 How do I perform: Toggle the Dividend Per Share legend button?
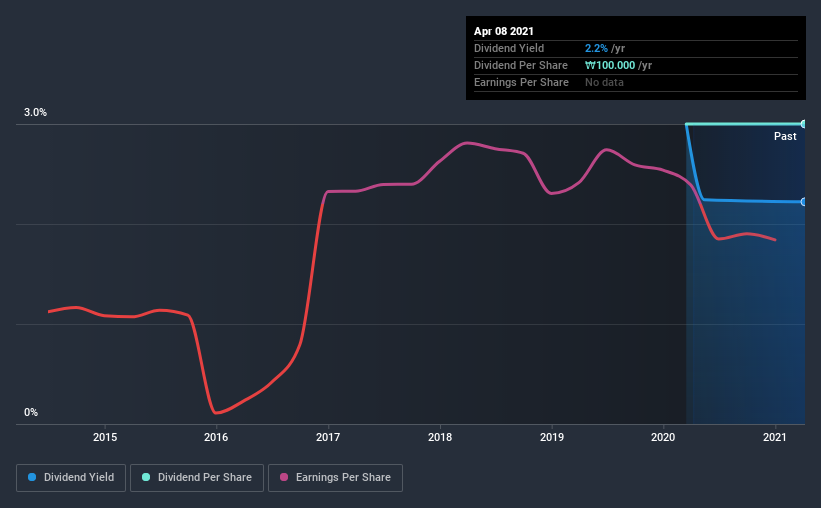197,478
